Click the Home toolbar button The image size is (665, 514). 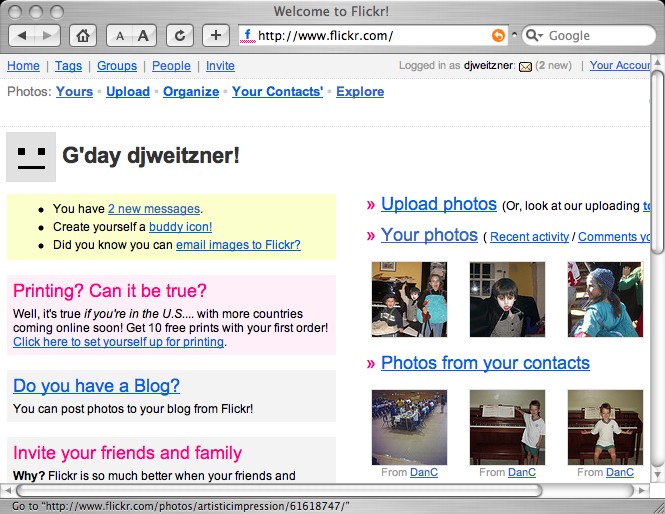[x=84, y=35]
